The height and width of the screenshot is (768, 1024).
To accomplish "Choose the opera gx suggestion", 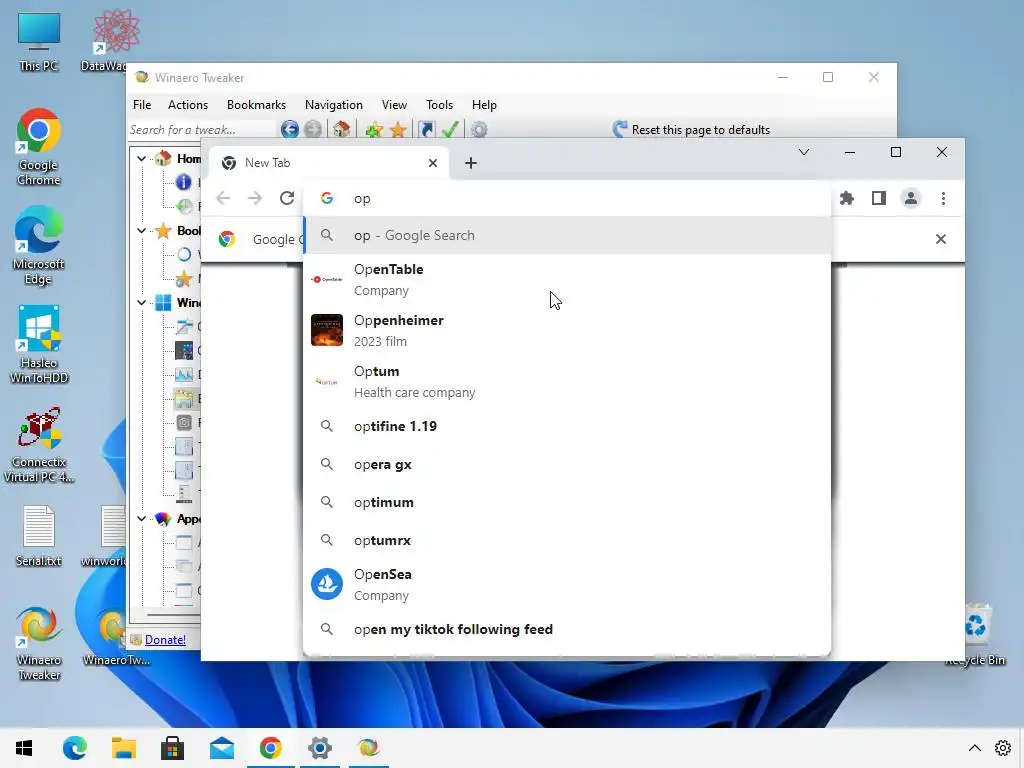I will 568,464.
